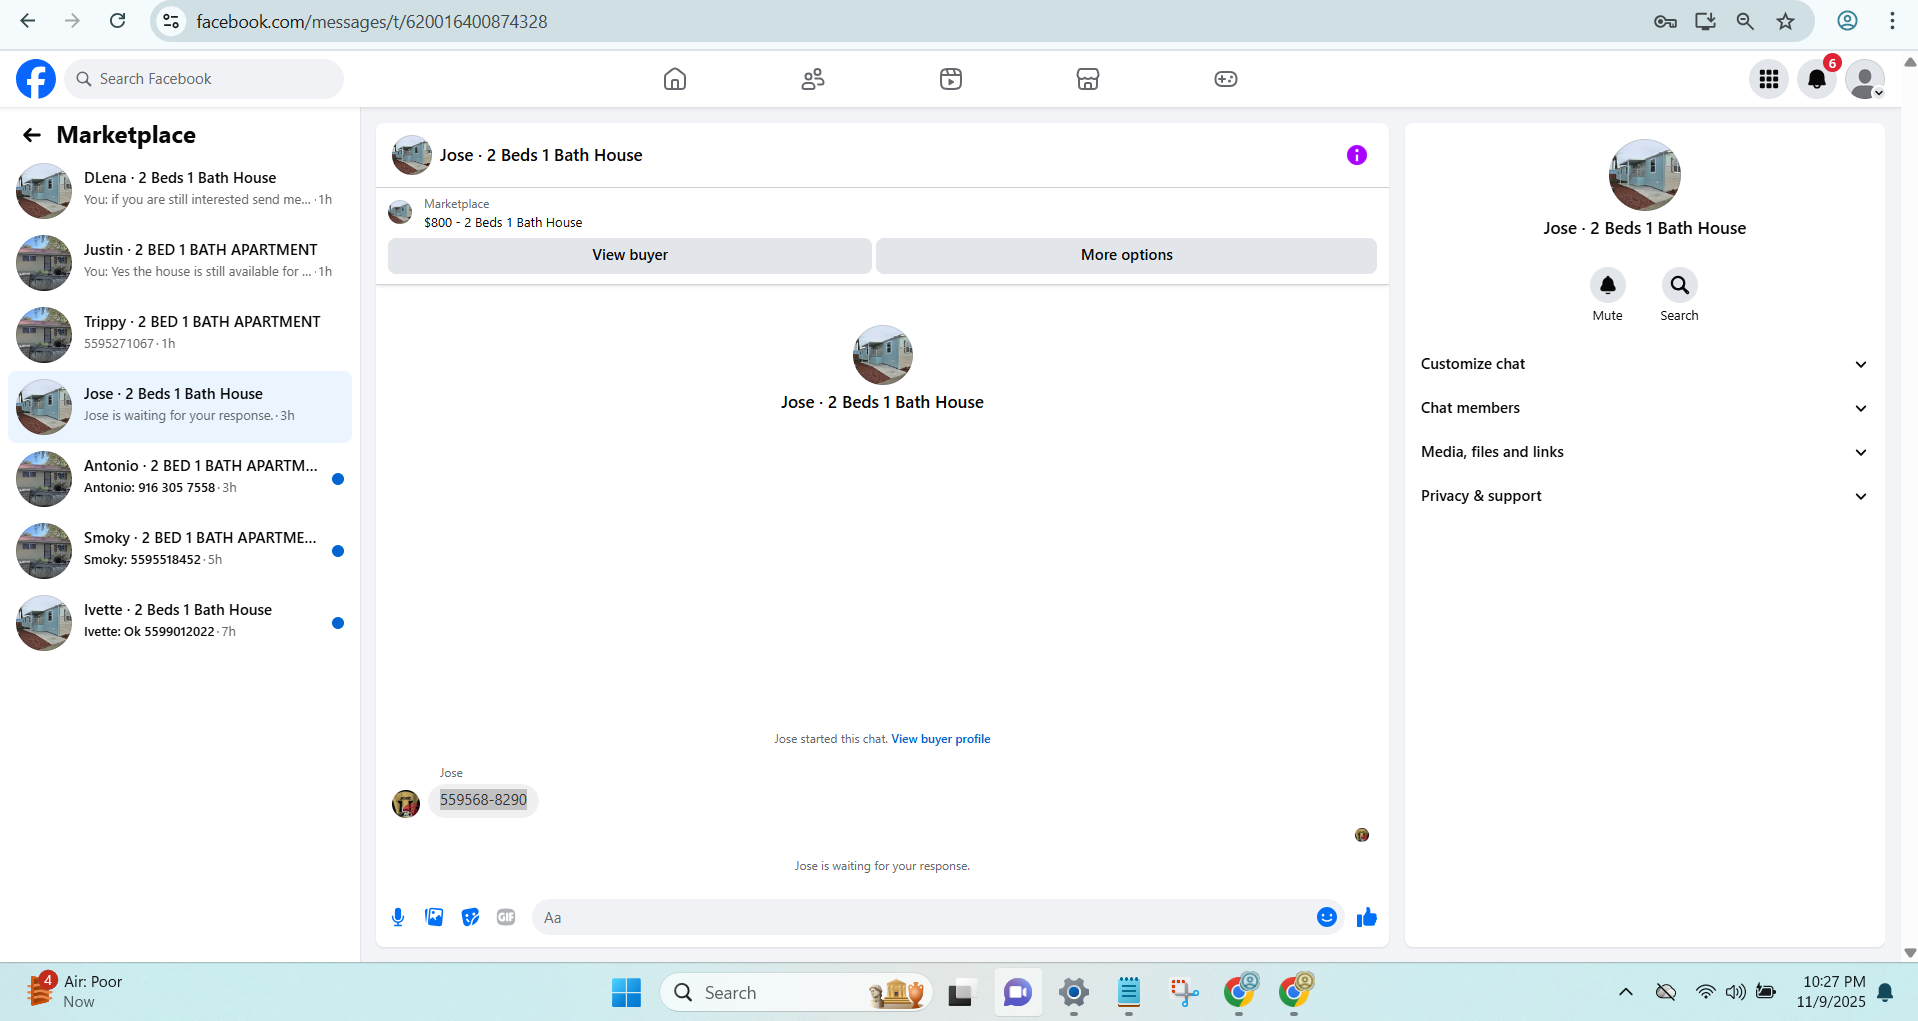Viewport: 1918px width, 1021px height.
Task: Open DLena 2 Beds 1 Bath House chat
Action: (180, 190)
